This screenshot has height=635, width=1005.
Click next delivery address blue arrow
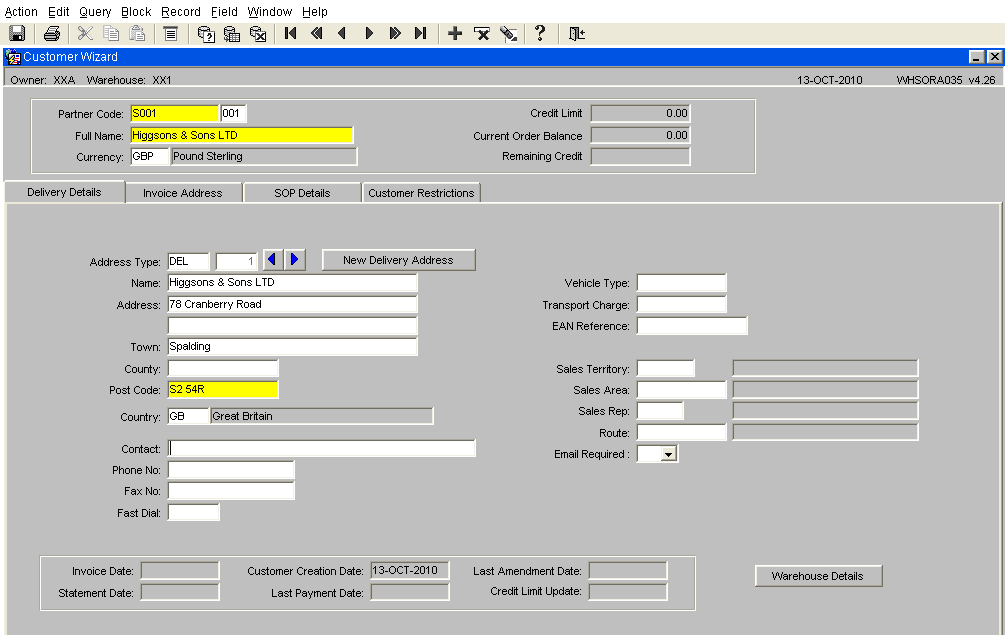[x=295, y=260]
